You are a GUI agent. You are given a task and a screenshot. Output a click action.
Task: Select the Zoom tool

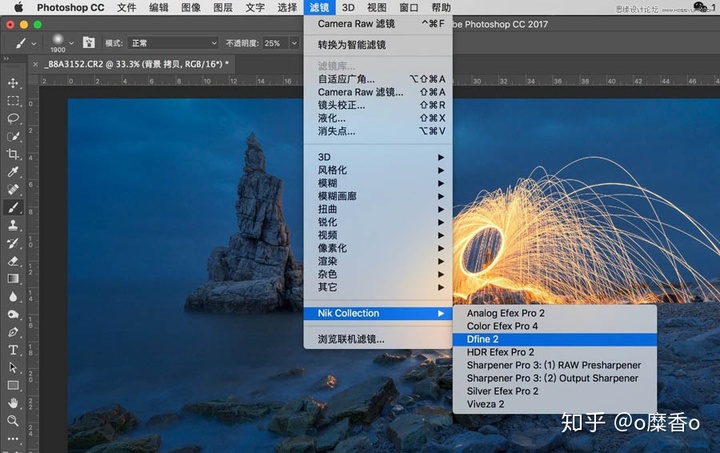13,420
